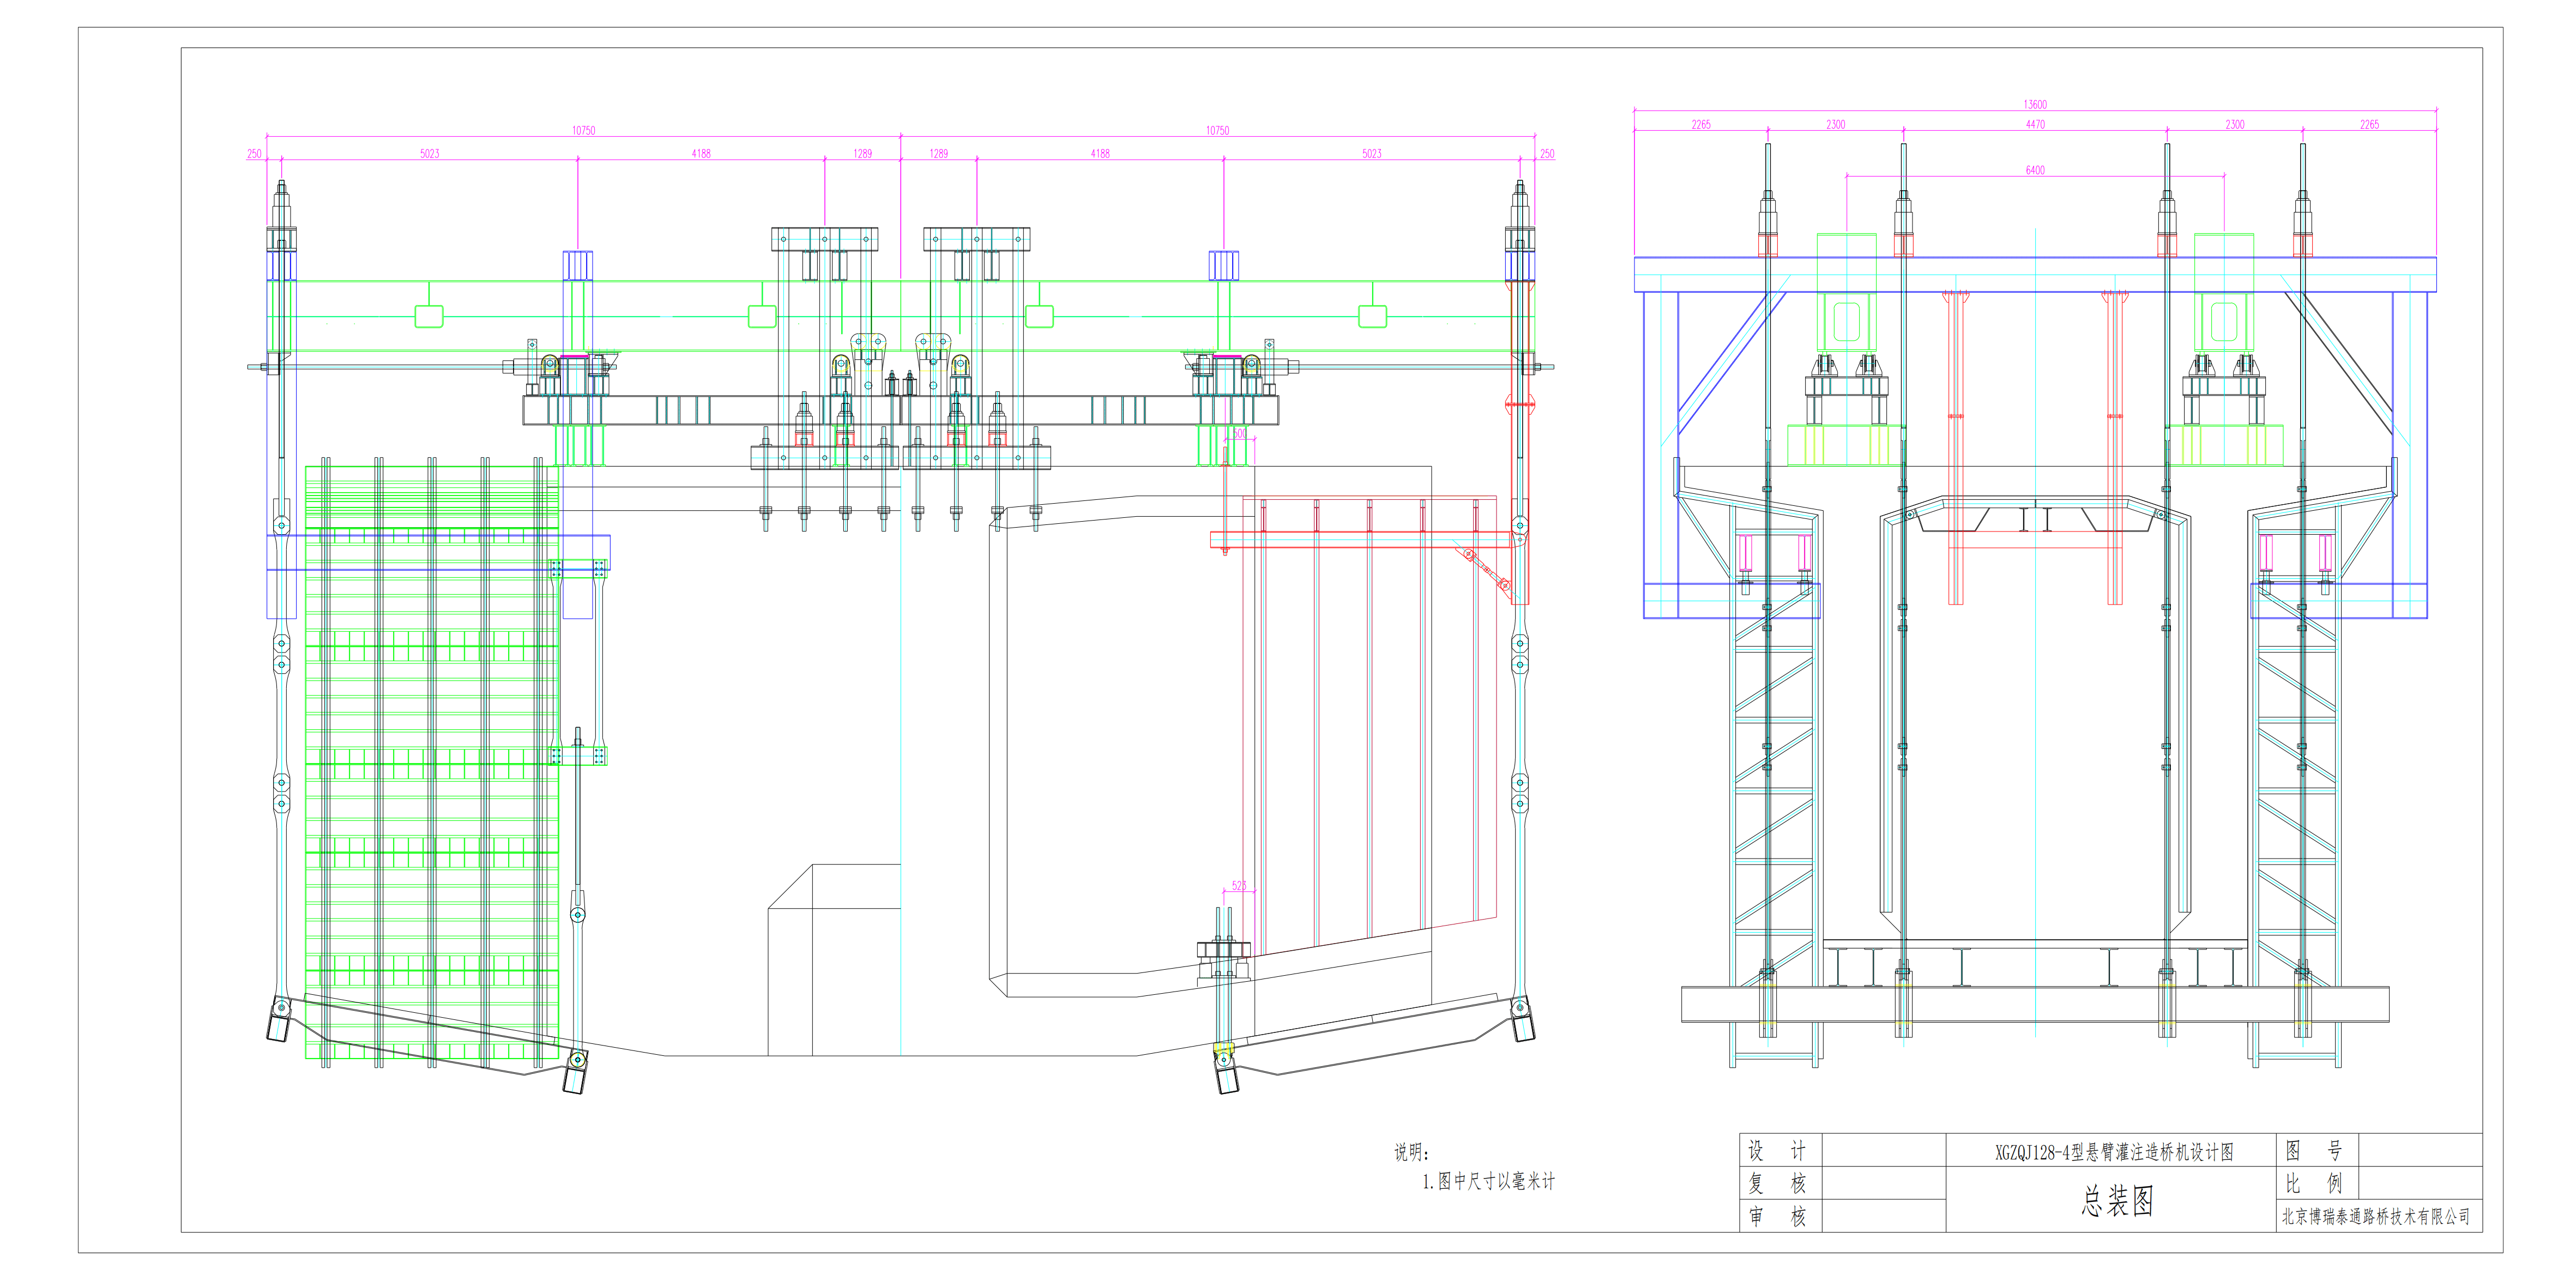Image resolution: width=2576 pixels, height=1275 pixels.
Task: Click the leftmost 2300 dimension in section view
Action: (x=1836, y=124)
